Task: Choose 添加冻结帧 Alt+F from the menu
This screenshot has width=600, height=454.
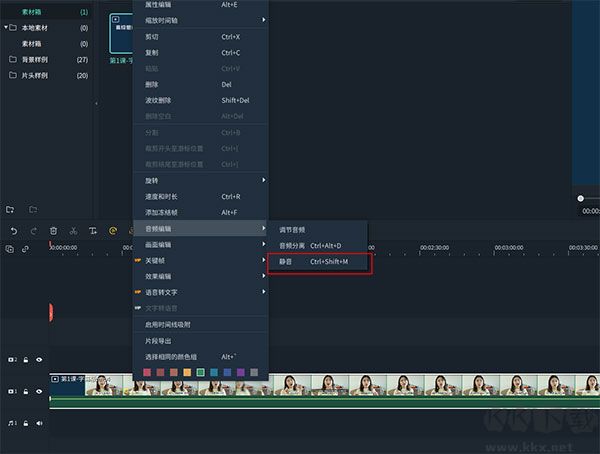Action: point(201,212)
